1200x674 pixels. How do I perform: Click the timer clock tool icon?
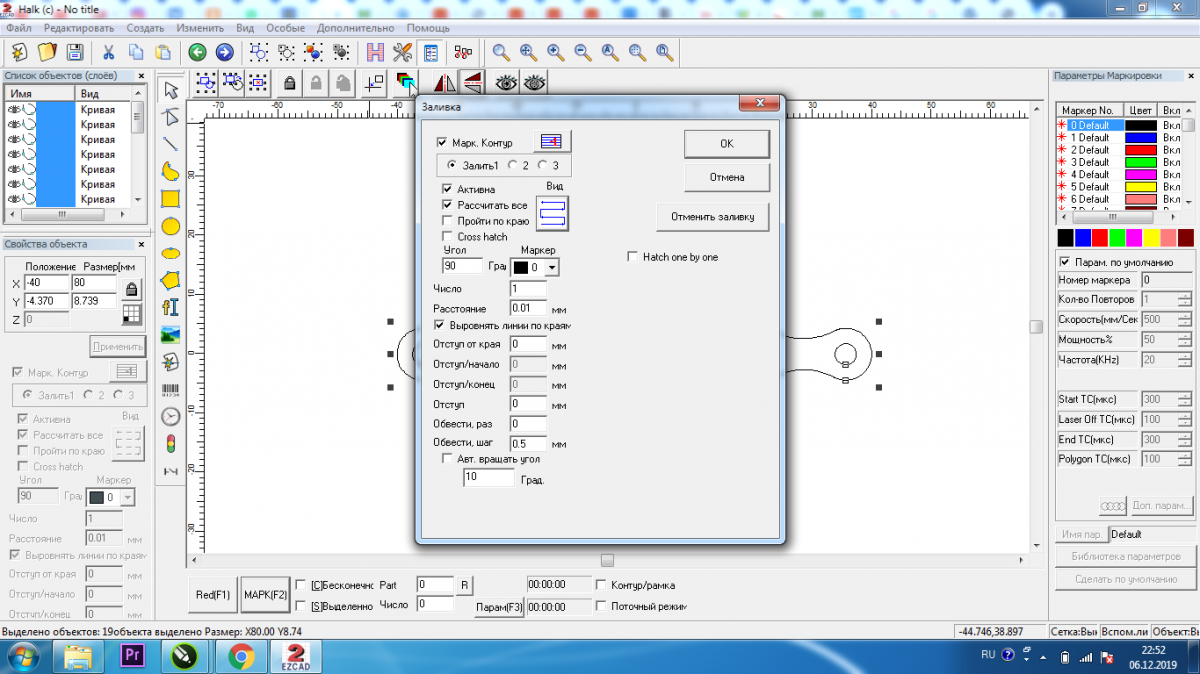(x=171, y=416)
